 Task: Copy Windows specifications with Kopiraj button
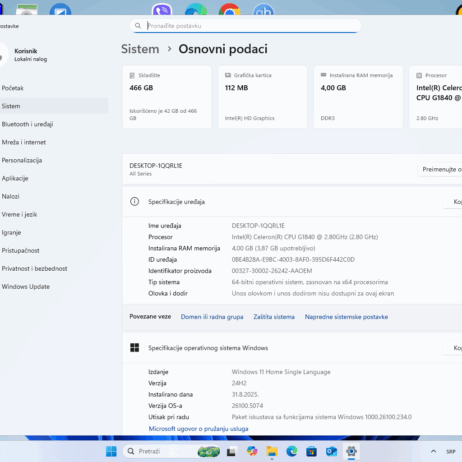[453, 348]
